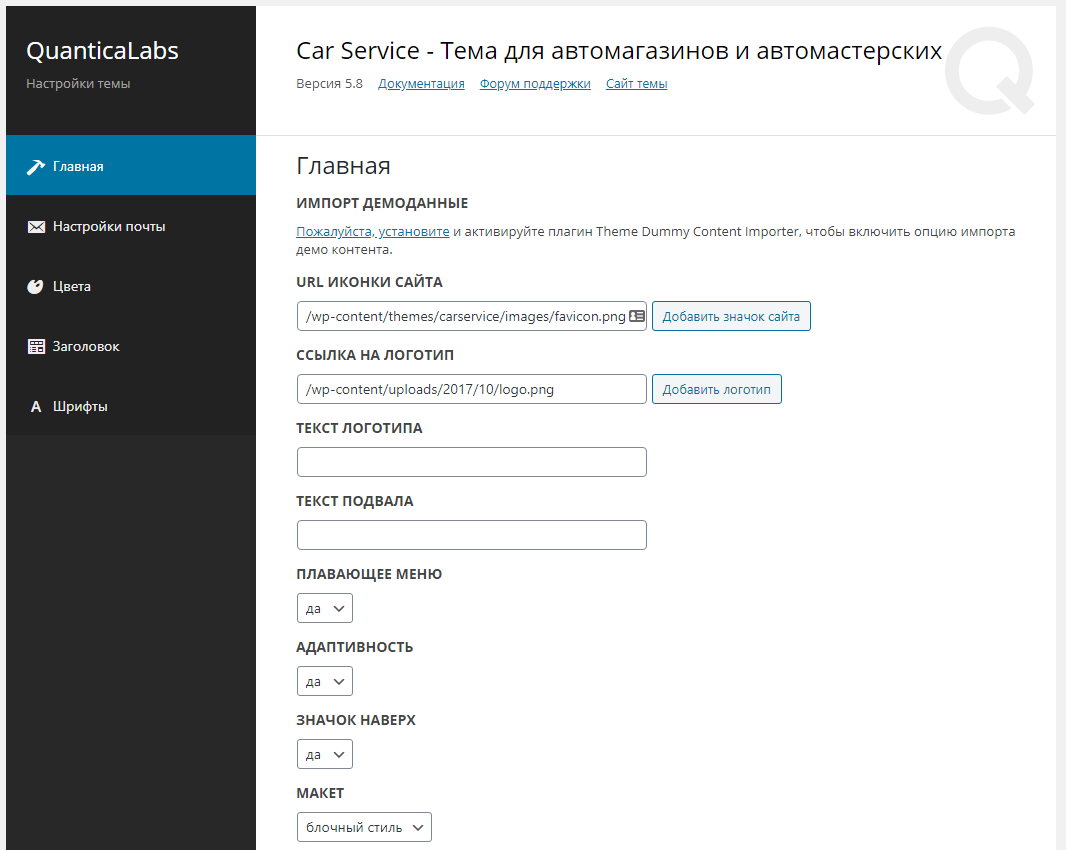Focus the URL иконки сайта input field
Image resolution: width=1066 pixels, height=850 pixels.
[x=472, y=316]
